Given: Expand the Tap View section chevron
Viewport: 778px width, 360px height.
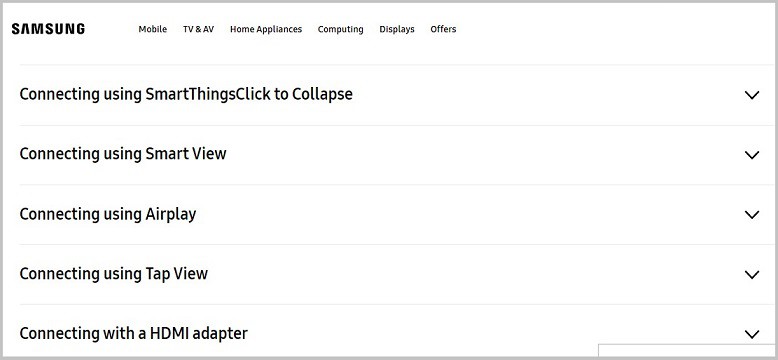Looking at the screenshot, I should pos(752,274).
